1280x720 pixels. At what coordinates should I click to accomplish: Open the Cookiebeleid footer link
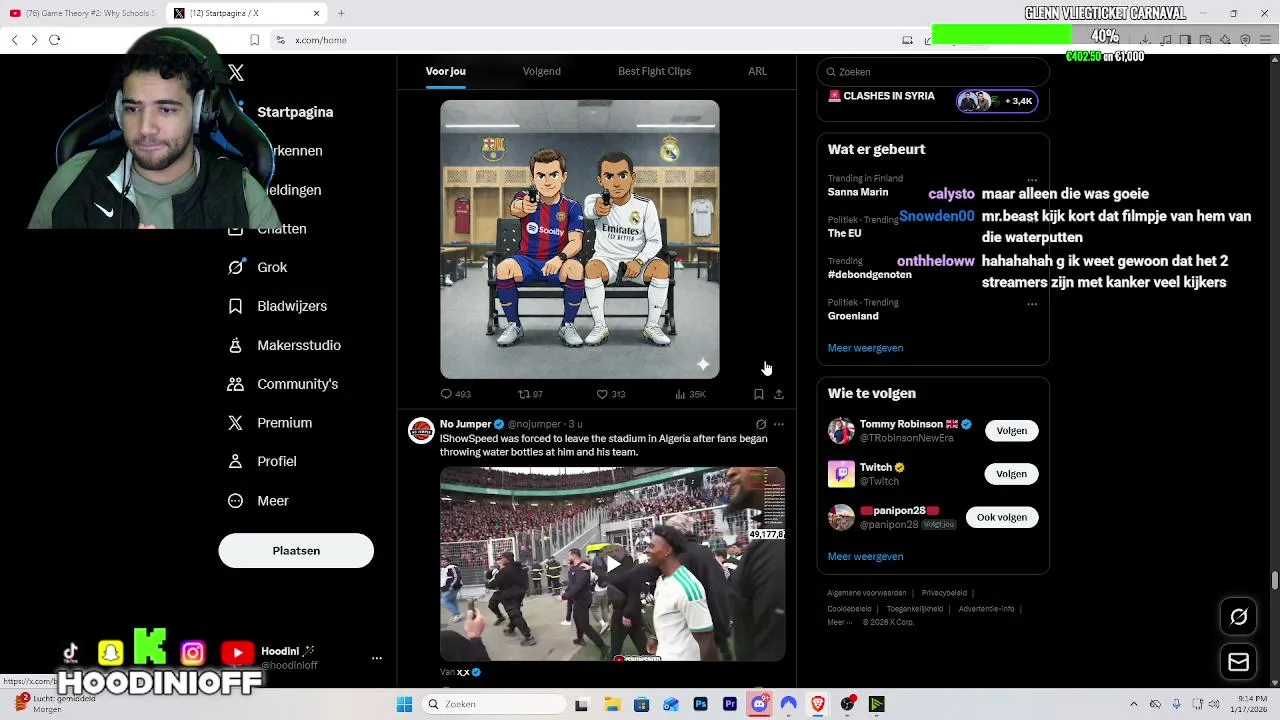click(849, 609)
